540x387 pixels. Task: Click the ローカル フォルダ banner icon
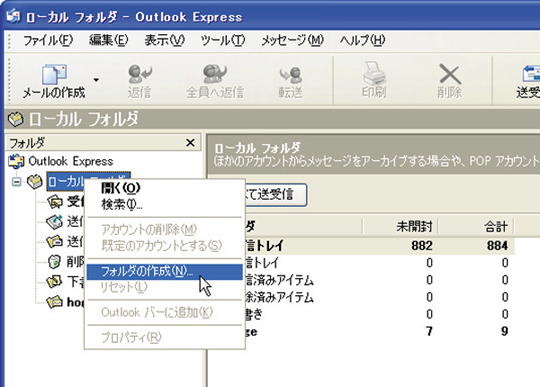tap(15, 119)
